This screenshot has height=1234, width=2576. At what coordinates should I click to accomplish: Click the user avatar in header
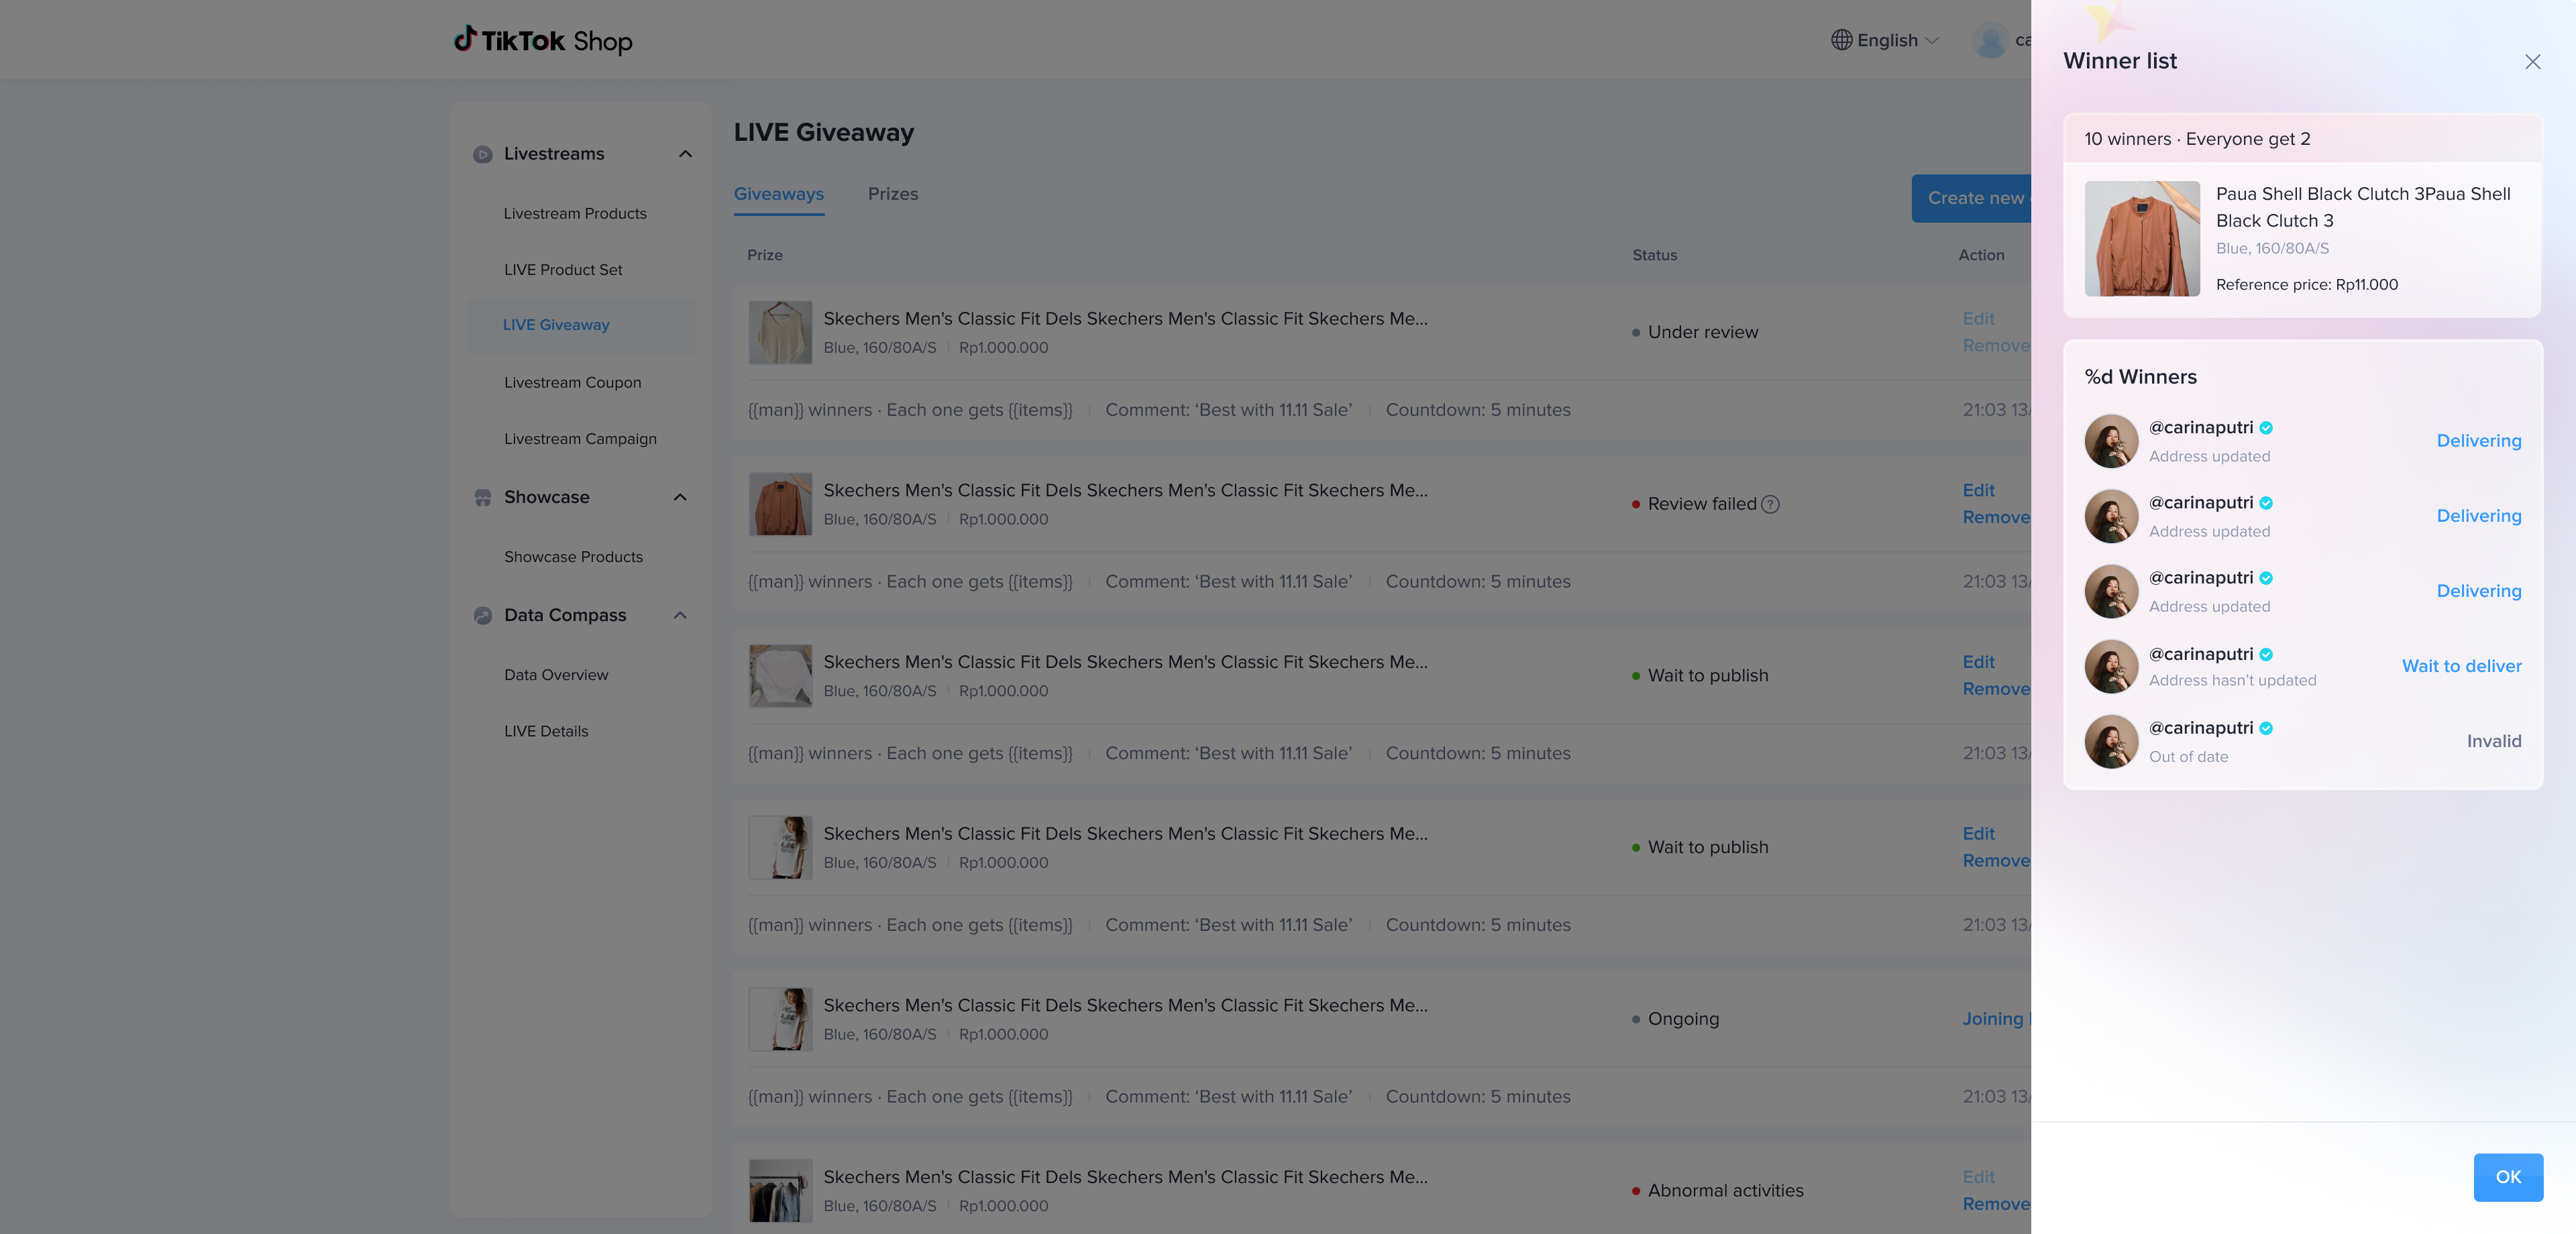[x=1990, y=40]
